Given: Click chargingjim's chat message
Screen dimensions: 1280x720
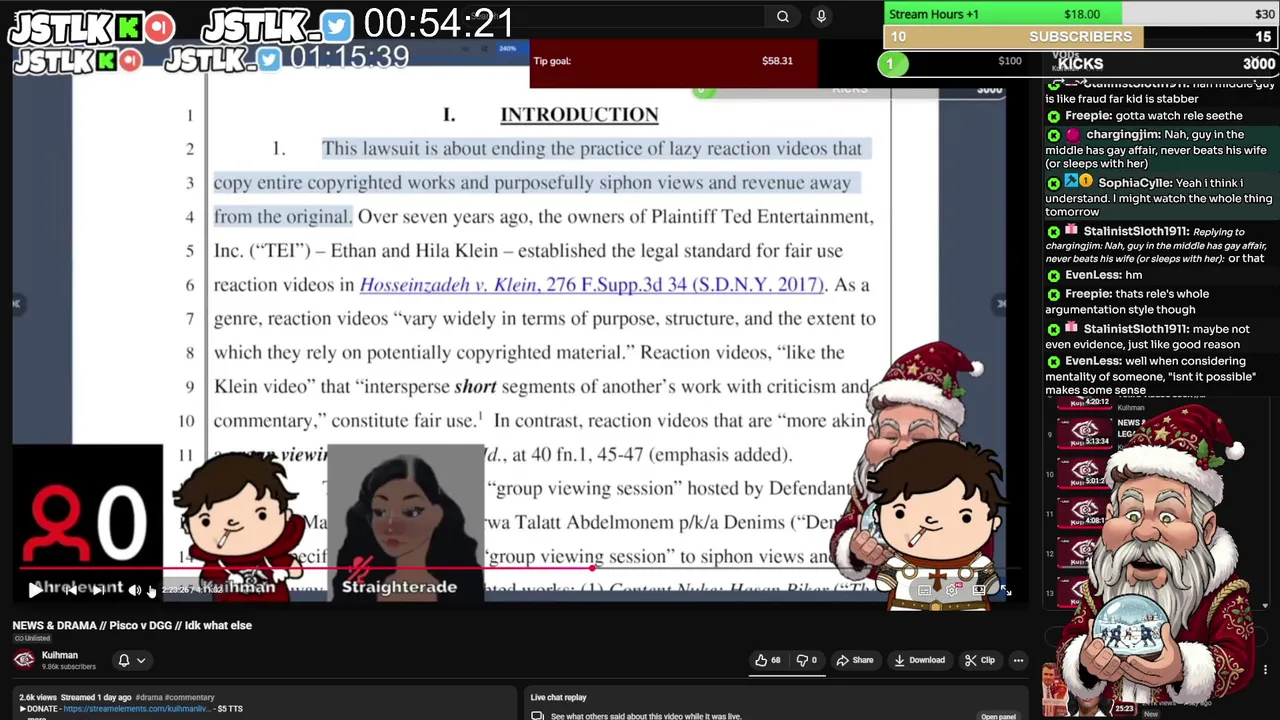Looking at the screenshot, I should coord(1158,148).
